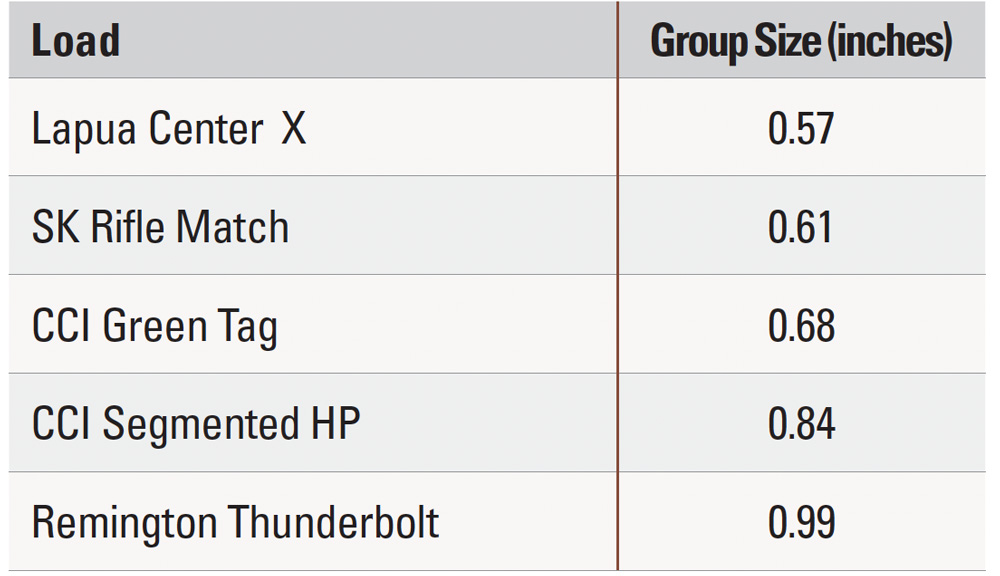Click the word Lapua in first row
This screenshot has height=576, width=1000.
coord(84,129)
